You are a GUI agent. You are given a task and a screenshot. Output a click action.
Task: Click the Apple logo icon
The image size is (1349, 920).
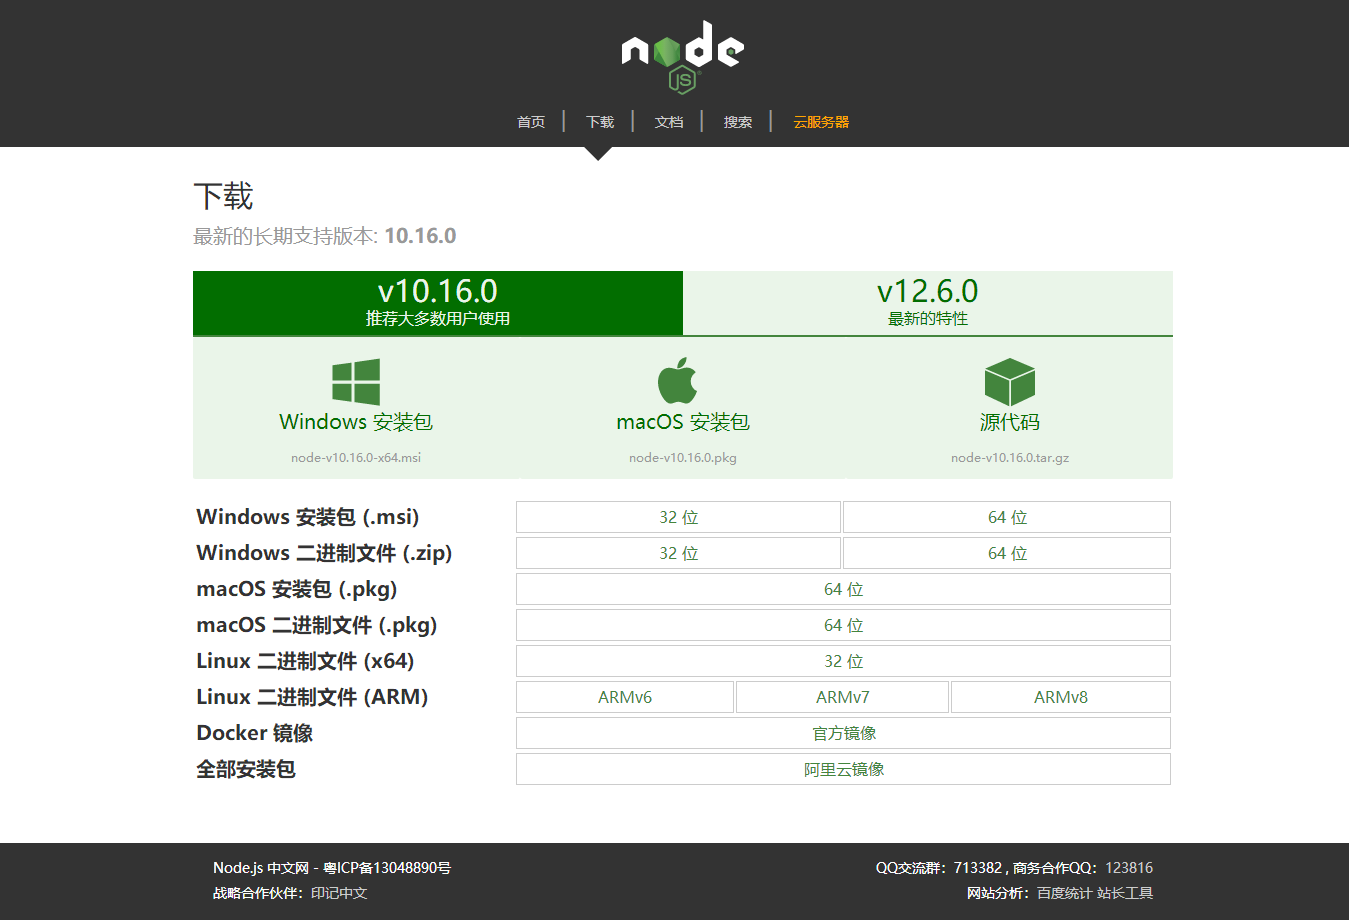click(677, 380)
